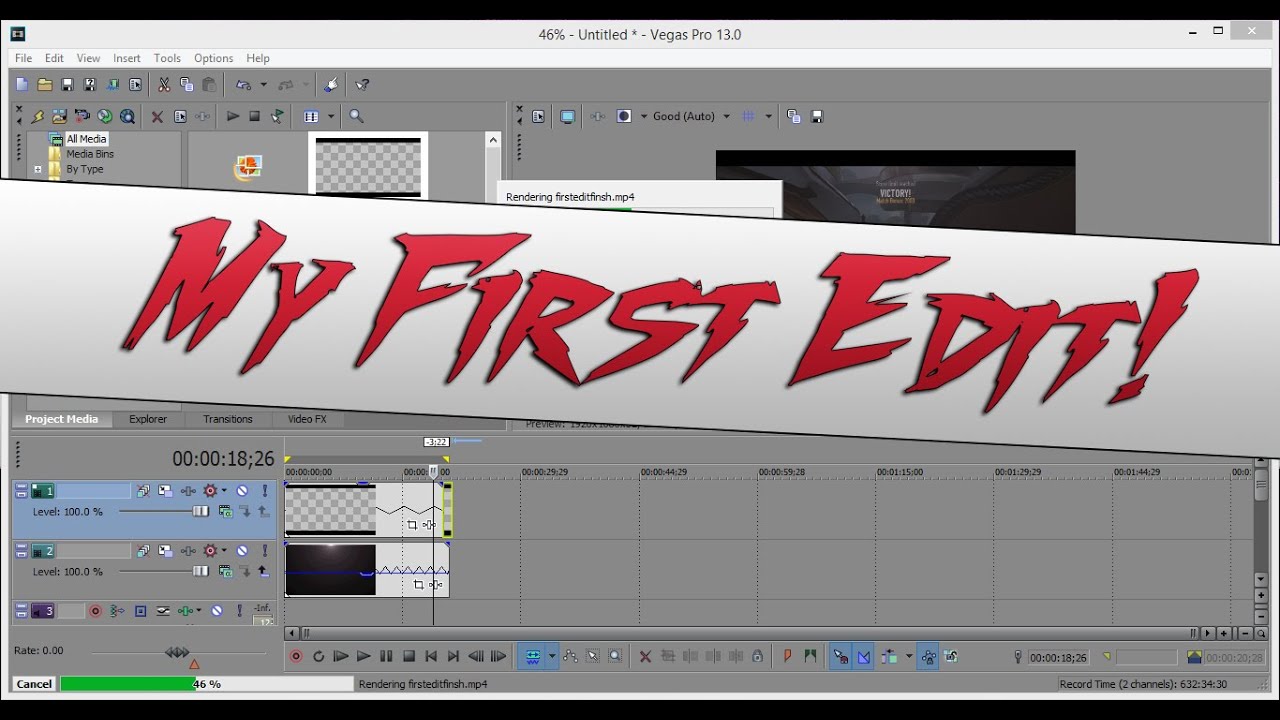The width and height of the screenshot is (1280, 720).
Task: Cancel the rendering in progress
Action: pyautogui.click(x=34, y=684)
